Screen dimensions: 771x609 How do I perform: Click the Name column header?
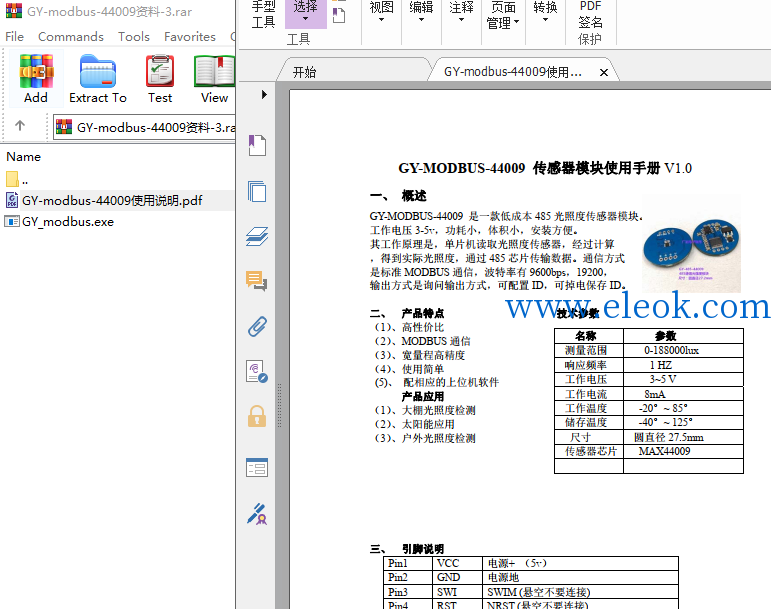pos(24,157)
